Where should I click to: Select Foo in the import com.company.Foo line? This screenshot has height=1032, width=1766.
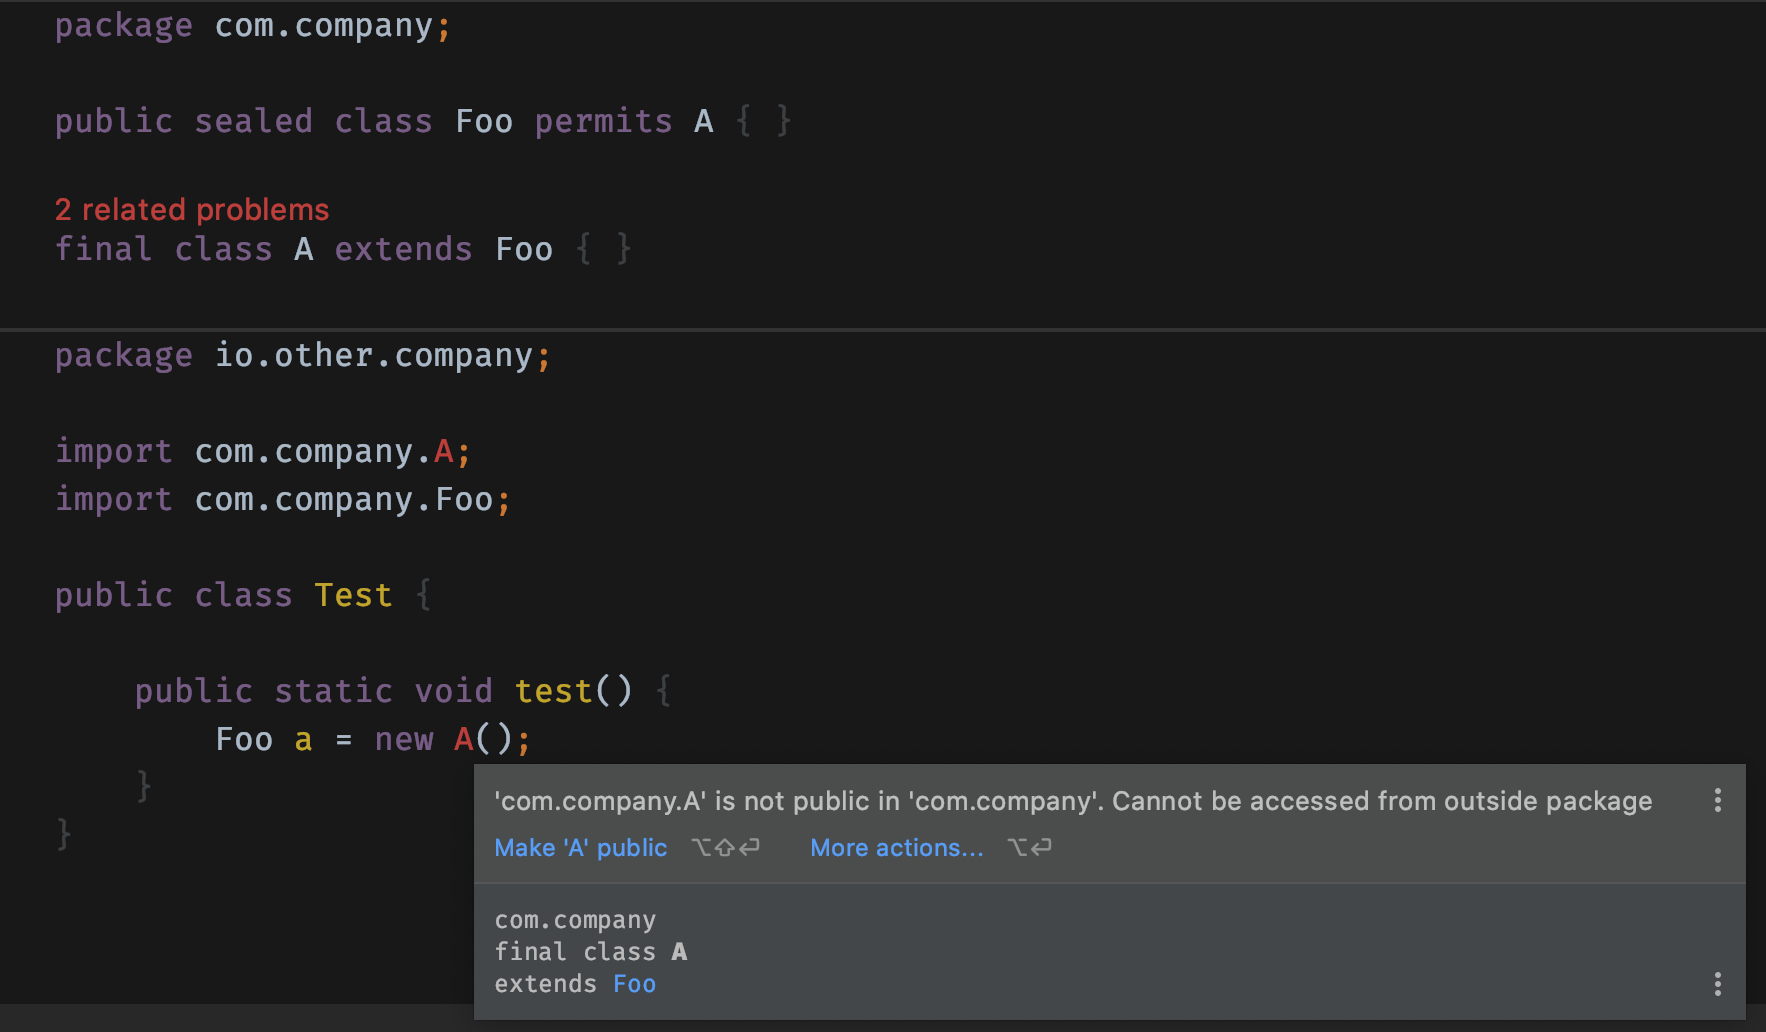[x=464, y=499]
